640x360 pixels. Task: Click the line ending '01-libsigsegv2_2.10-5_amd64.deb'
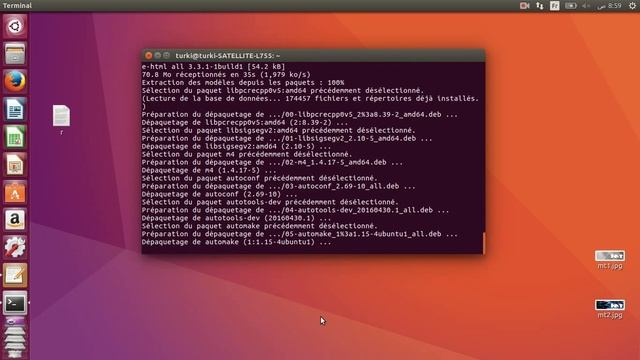click(287, 138)
